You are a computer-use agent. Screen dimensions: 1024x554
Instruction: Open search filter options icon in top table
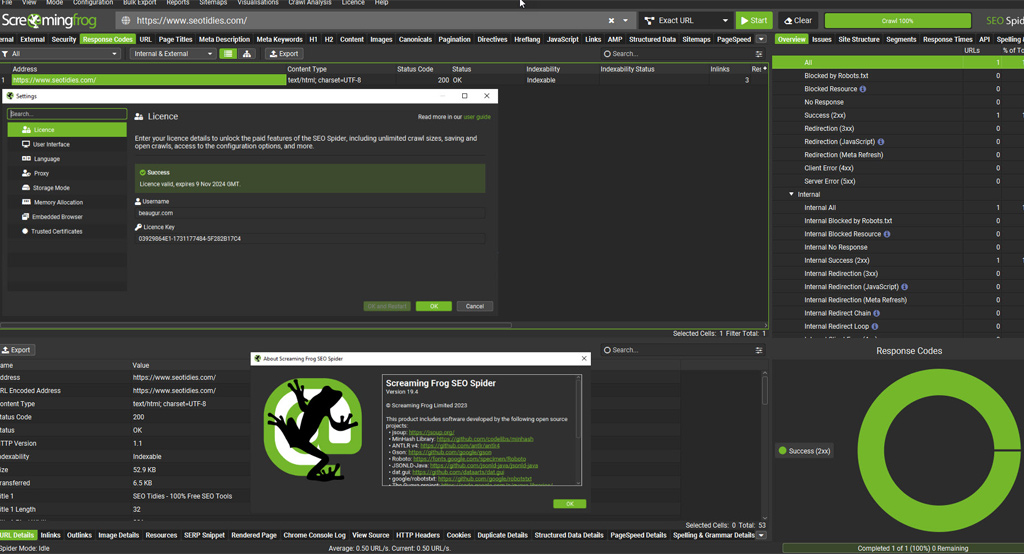pyautogui.click(x=759, y=54)
